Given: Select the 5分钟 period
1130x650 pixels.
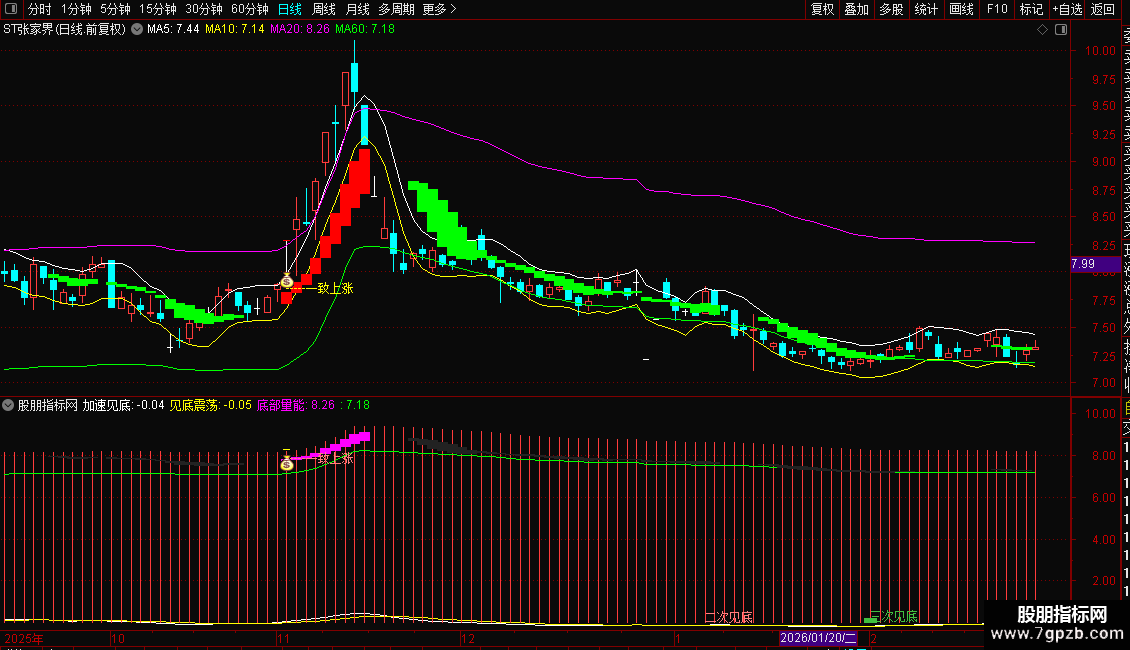Looking at the screenshot, I should 115,9.
